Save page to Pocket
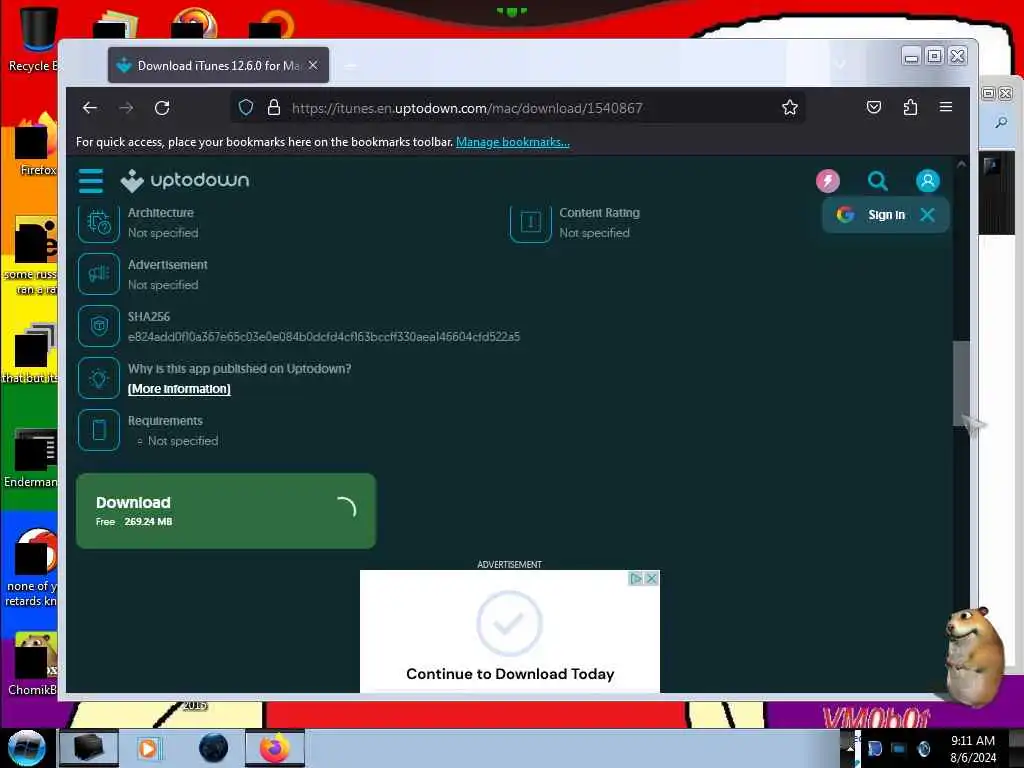The width and height of the screenshot is (1024, 768). [x=874, y=108]
